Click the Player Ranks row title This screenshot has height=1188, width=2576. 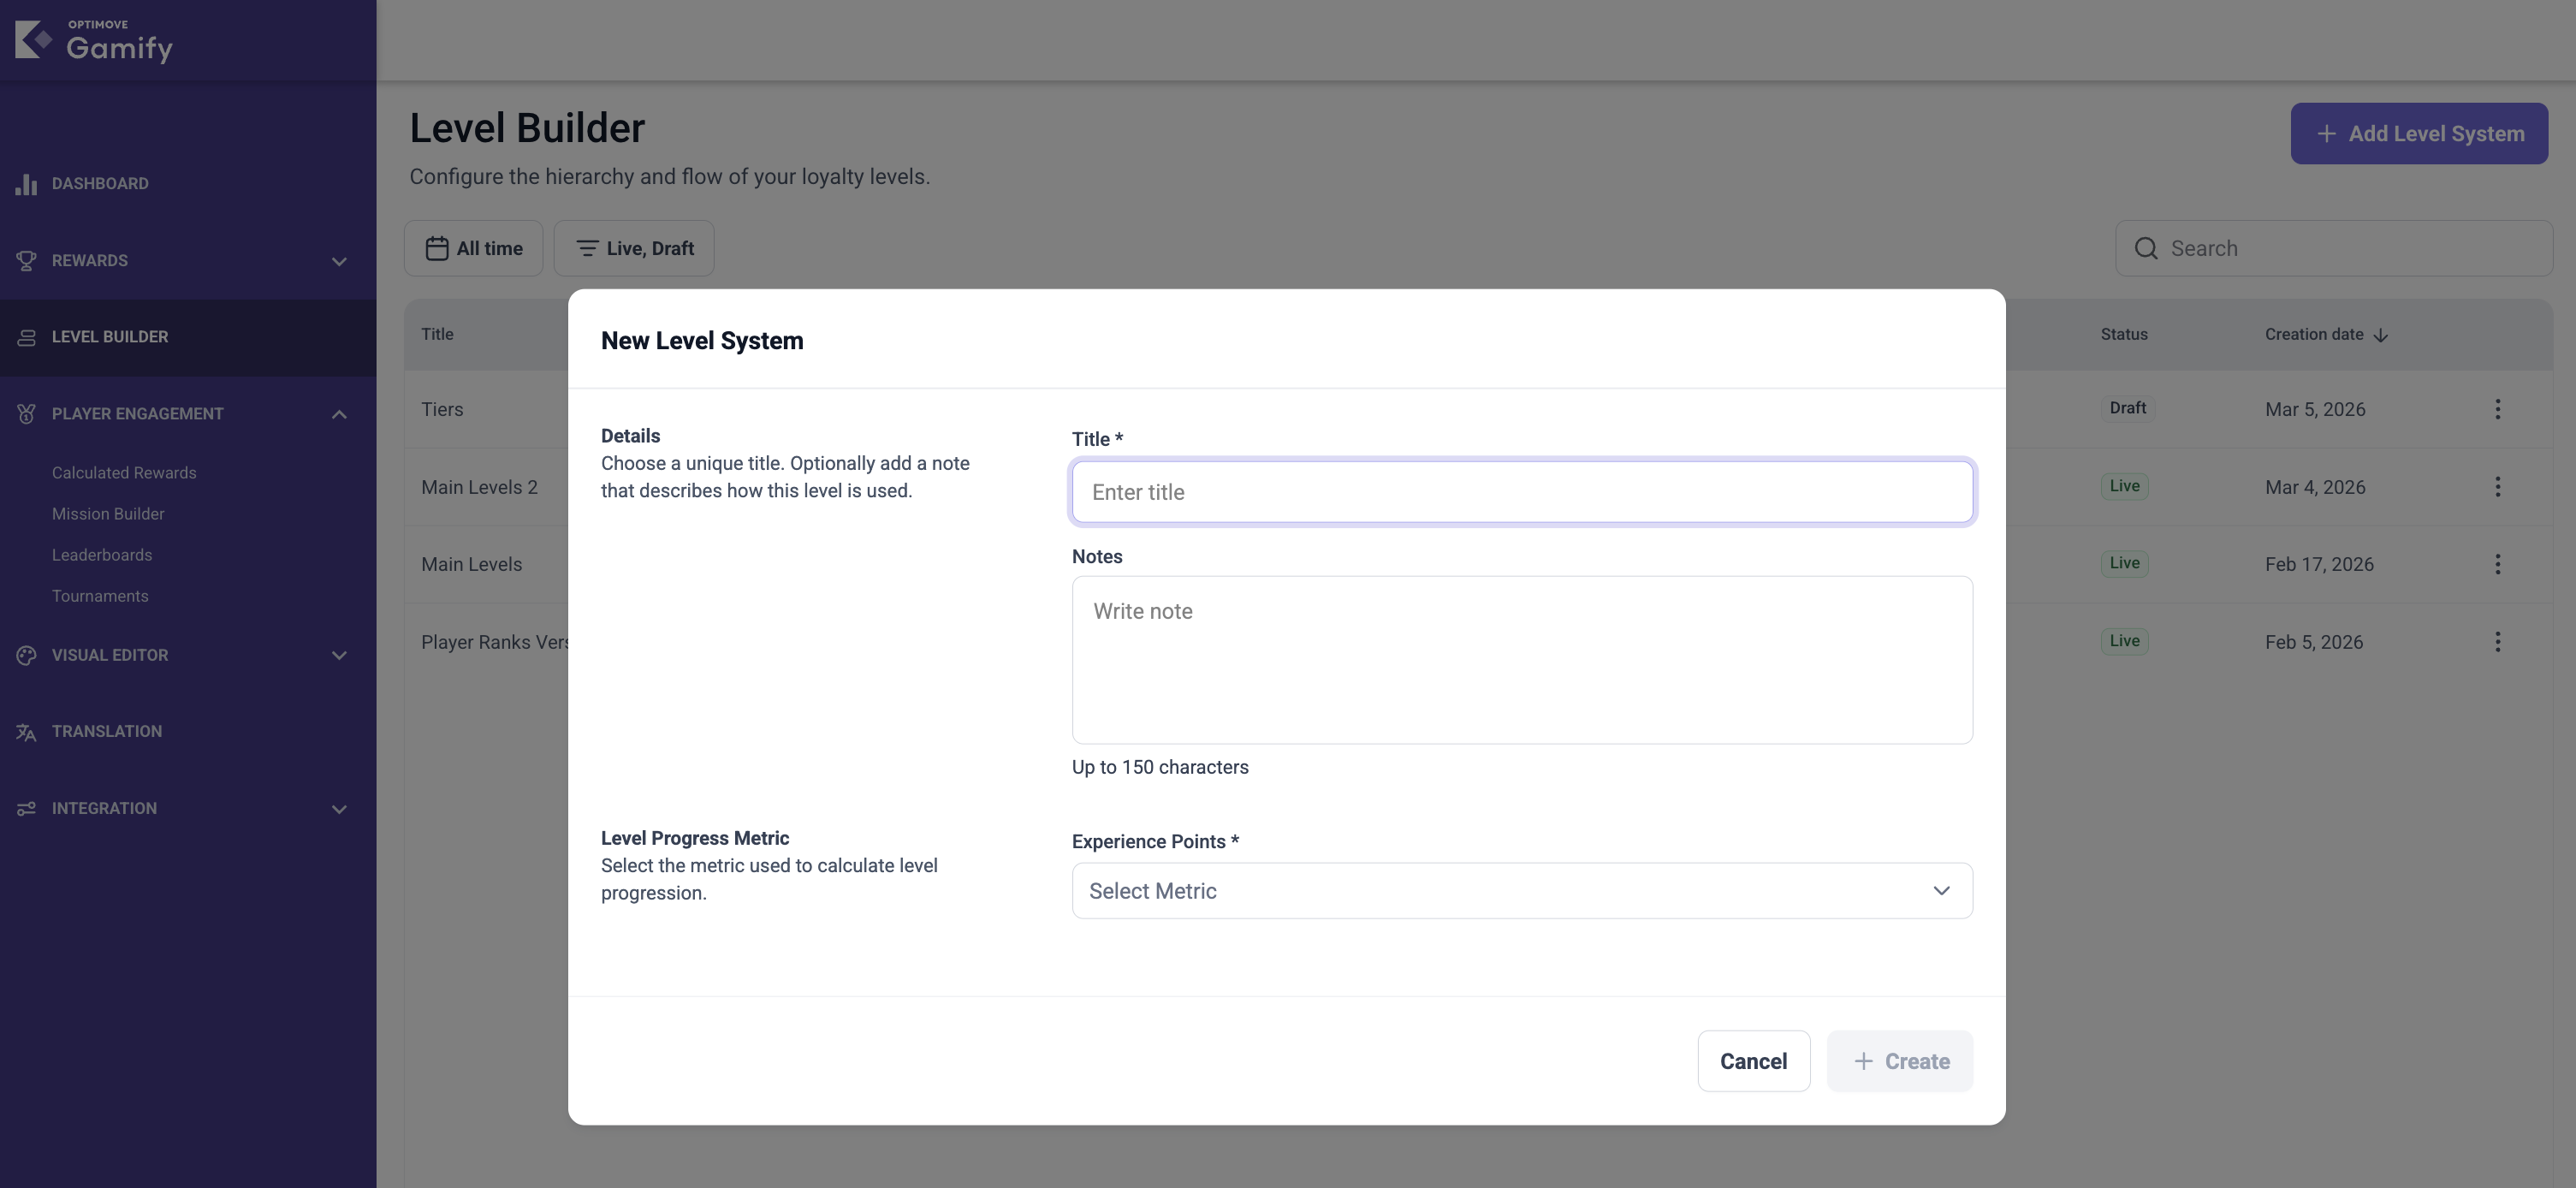tap(494, 642)
